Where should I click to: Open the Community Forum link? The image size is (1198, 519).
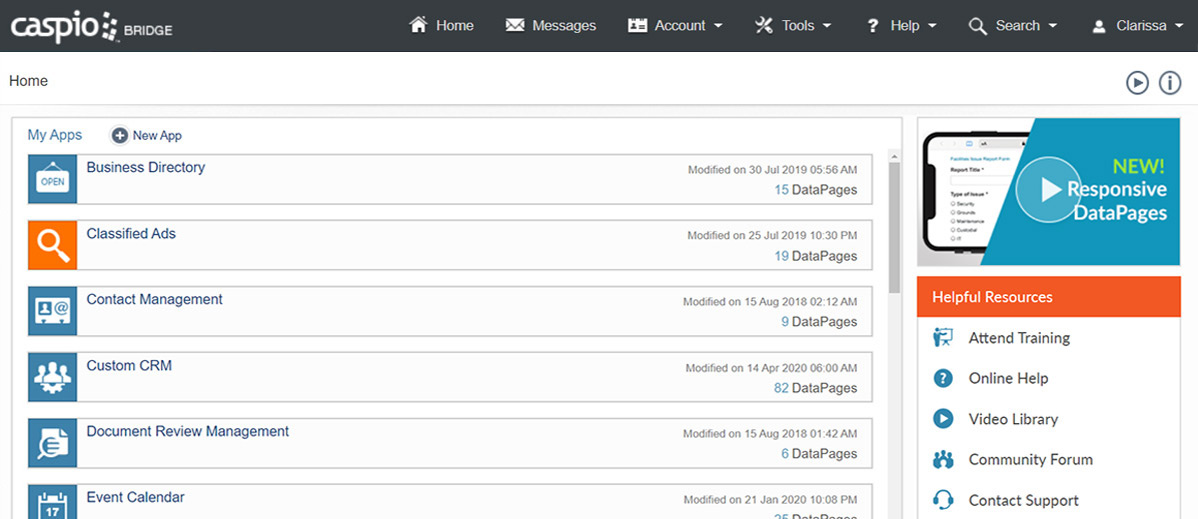(1030, 460)
